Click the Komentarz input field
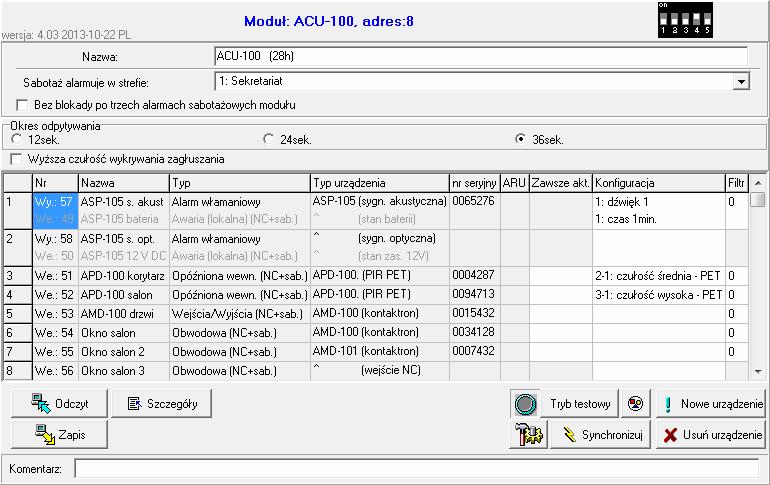The width and height of the screenshot is (770, 485). coord(416,469)
